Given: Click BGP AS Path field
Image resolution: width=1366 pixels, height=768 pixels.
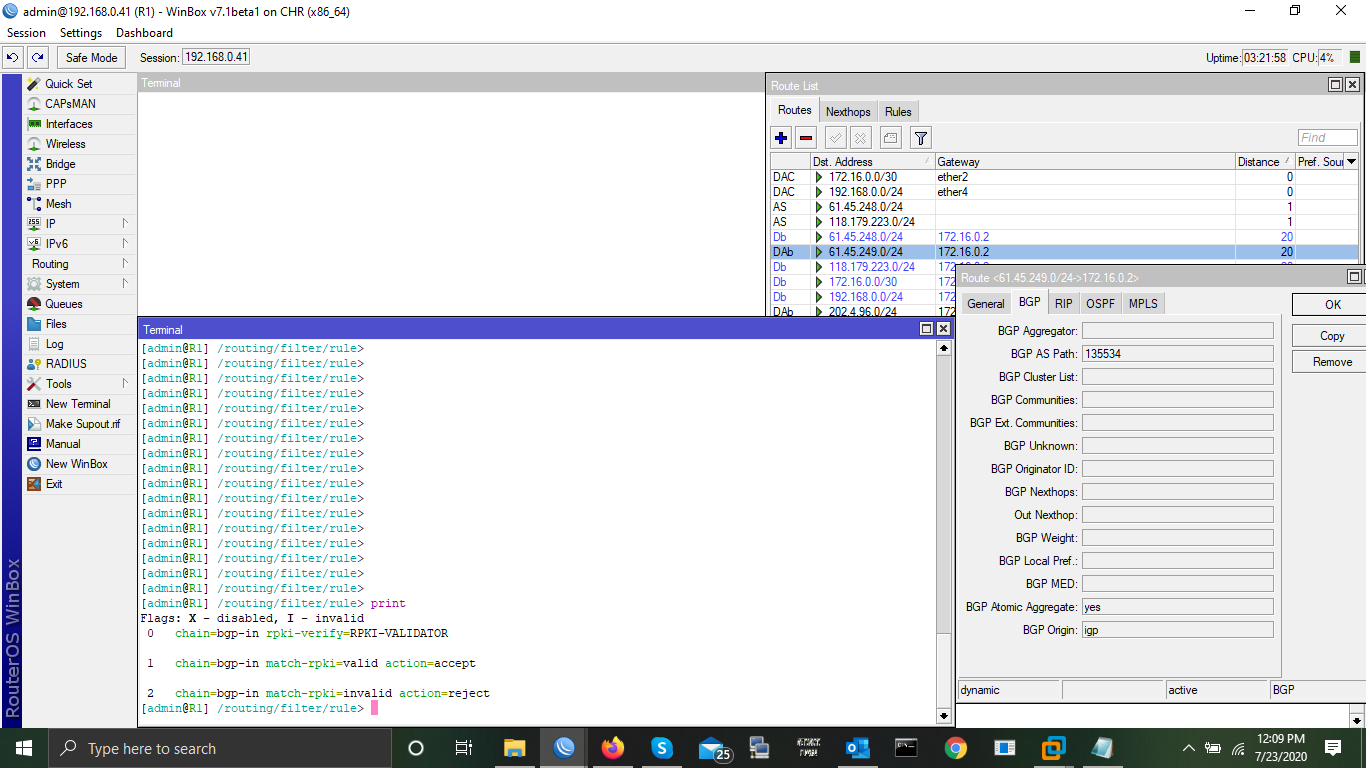Looking at the screenshot, I should pyautogui.click(x=1177, y=354).
